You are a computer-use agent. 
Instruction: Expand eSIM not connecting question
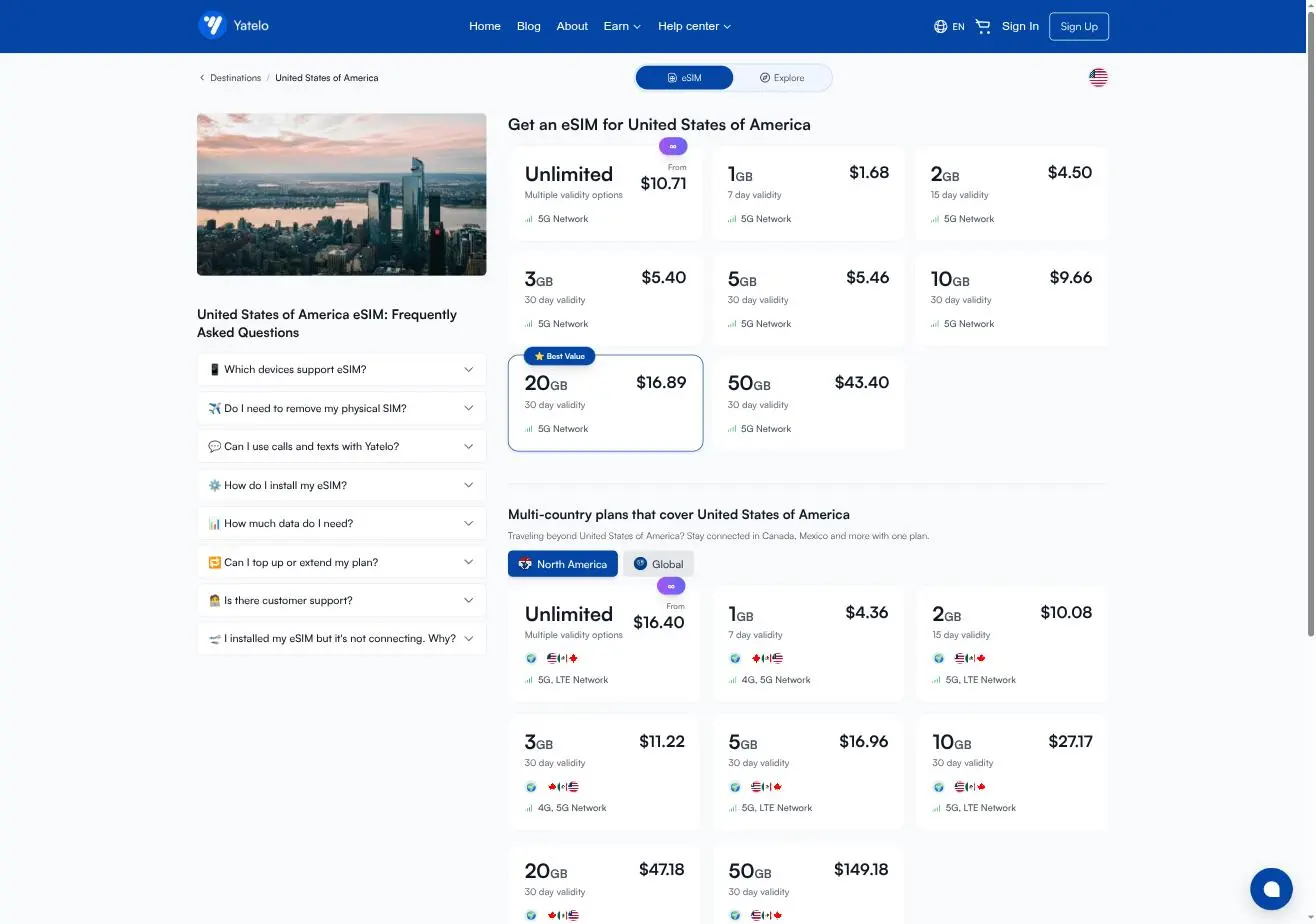click(342, 639)
